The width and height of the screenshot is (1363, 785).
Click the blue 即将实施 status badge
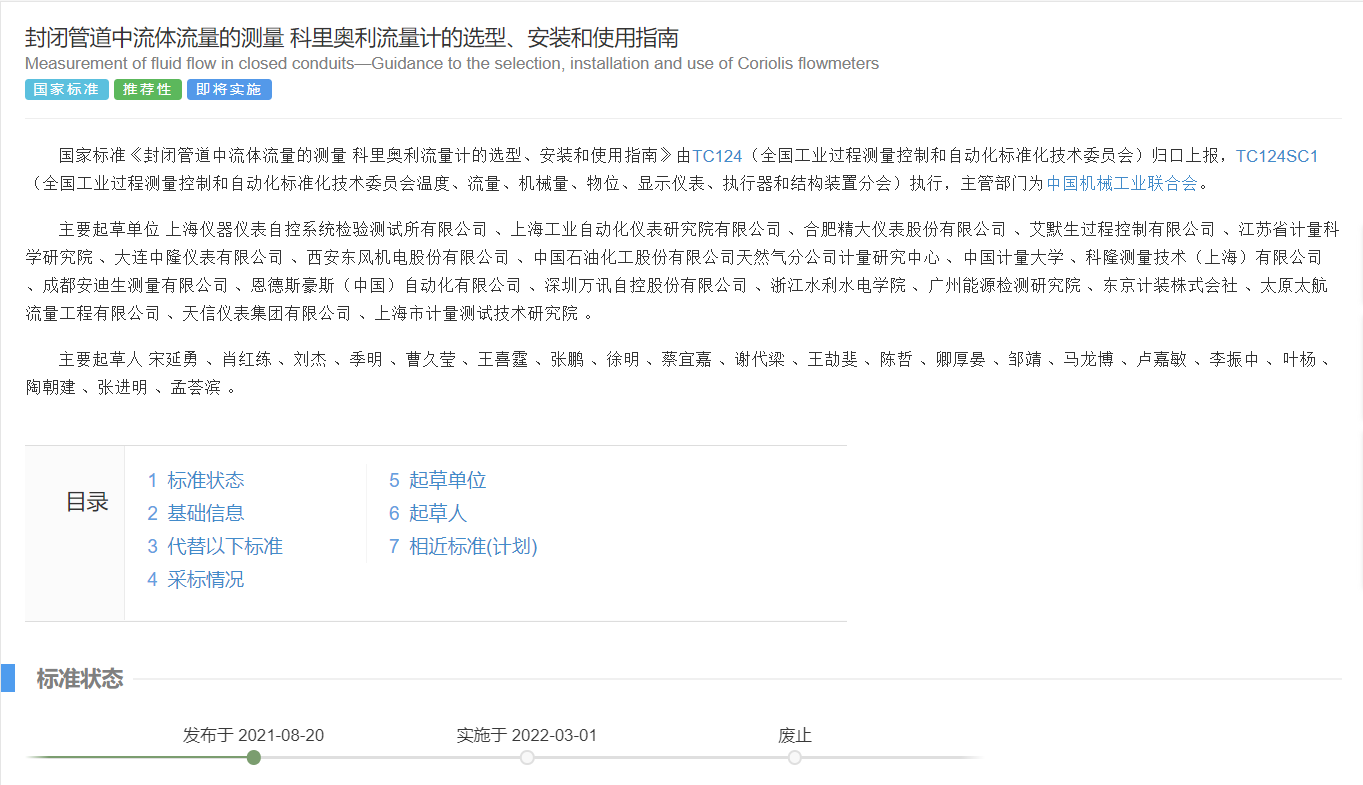(x=229, y=90)
